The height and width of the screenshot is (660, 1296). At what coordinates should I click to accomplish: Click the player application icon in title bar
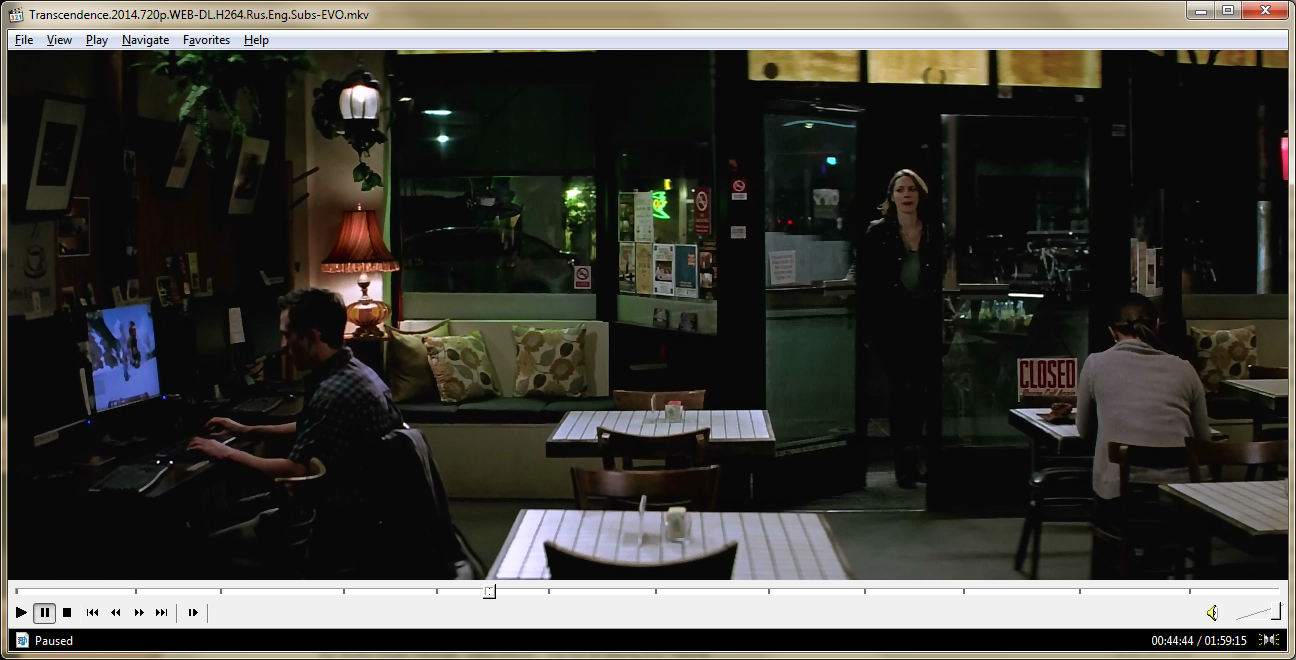[x=16, y=14]
